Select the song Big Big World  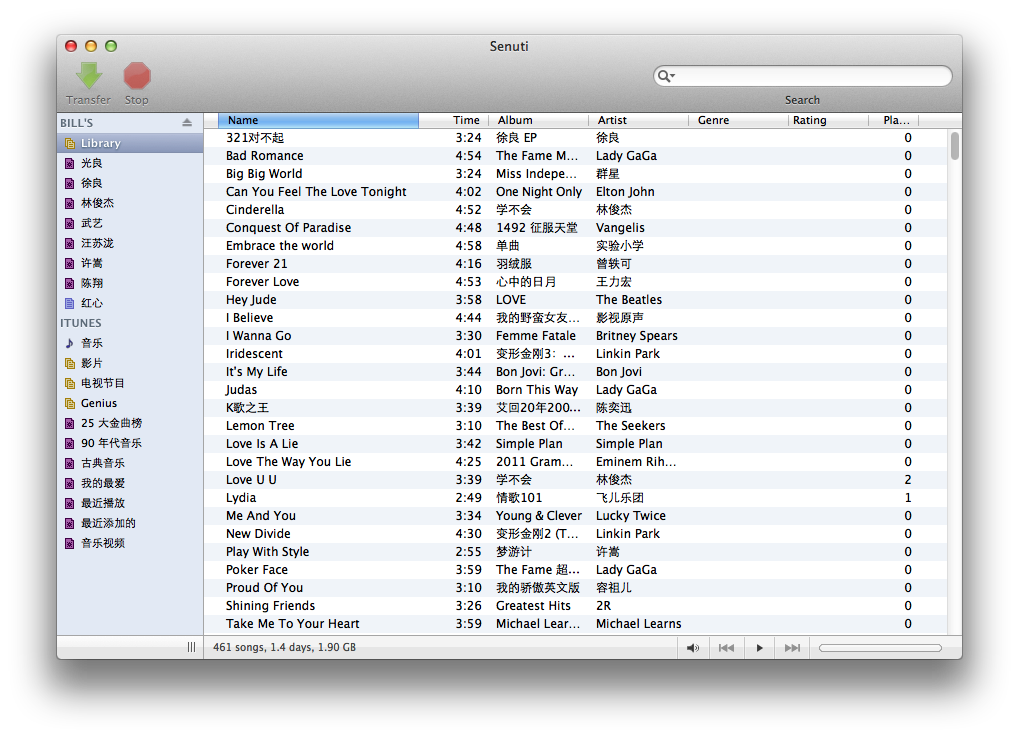coord(575,173)
